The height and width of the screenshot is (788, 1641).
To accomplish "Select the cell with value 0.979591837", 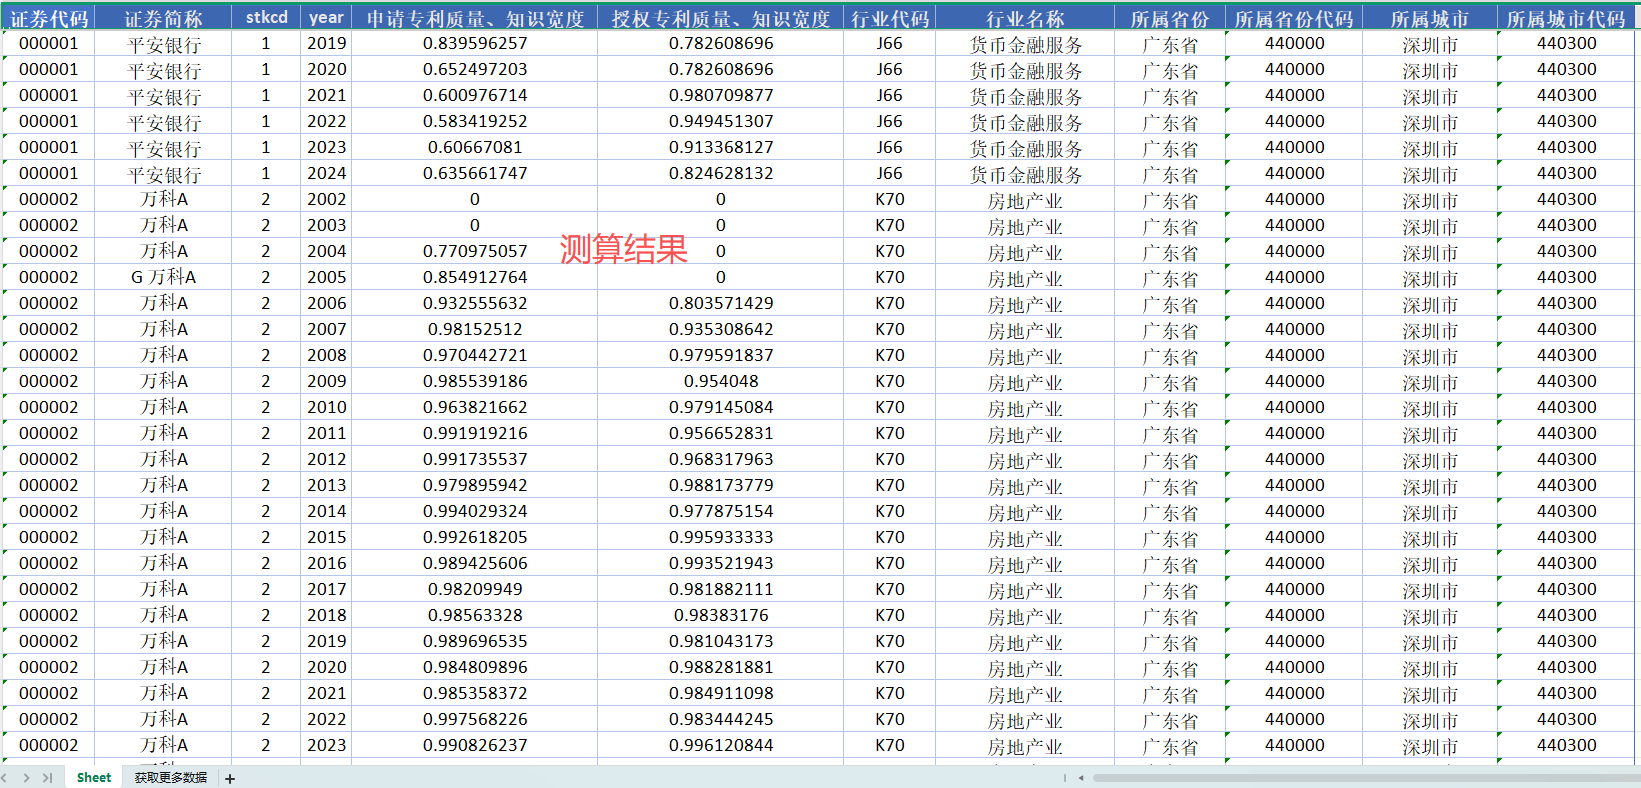I will (x=721, y=355).
